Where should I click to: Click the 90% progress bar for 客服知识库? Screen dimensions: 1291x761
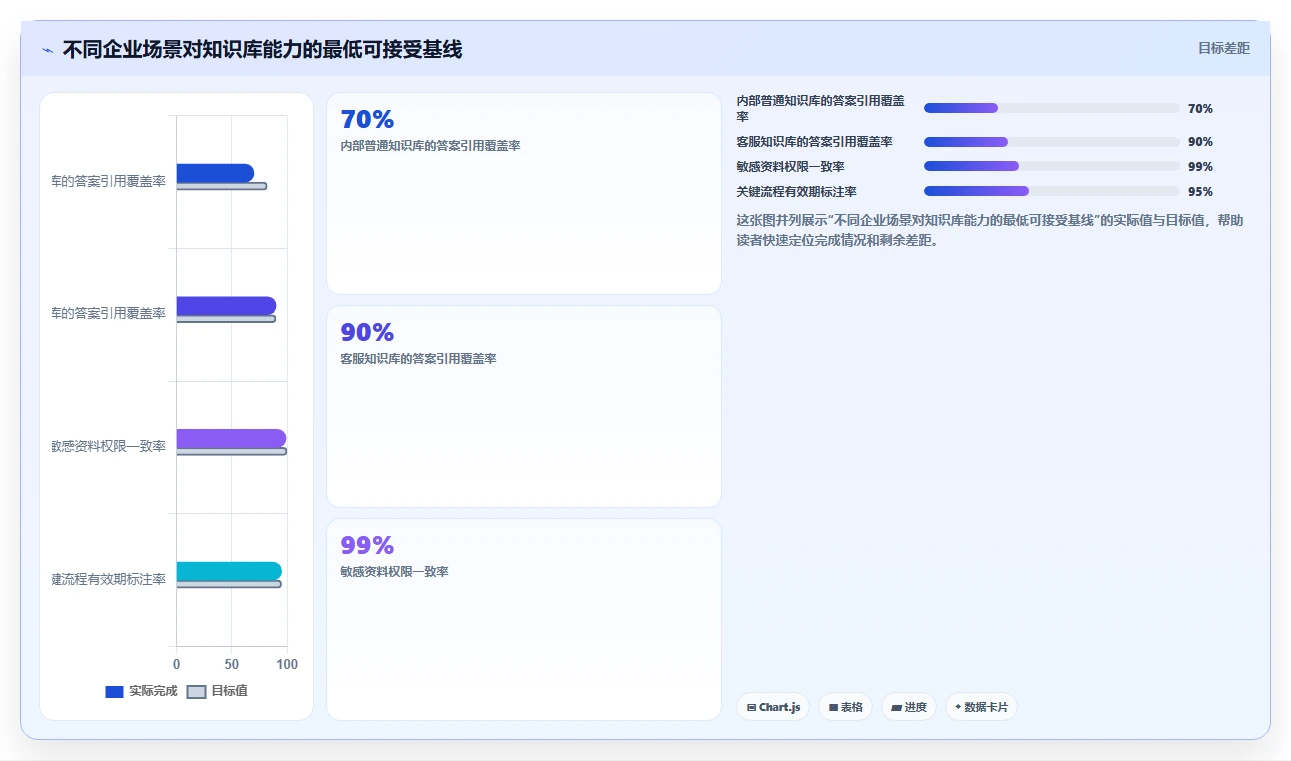click(1052, 142)
